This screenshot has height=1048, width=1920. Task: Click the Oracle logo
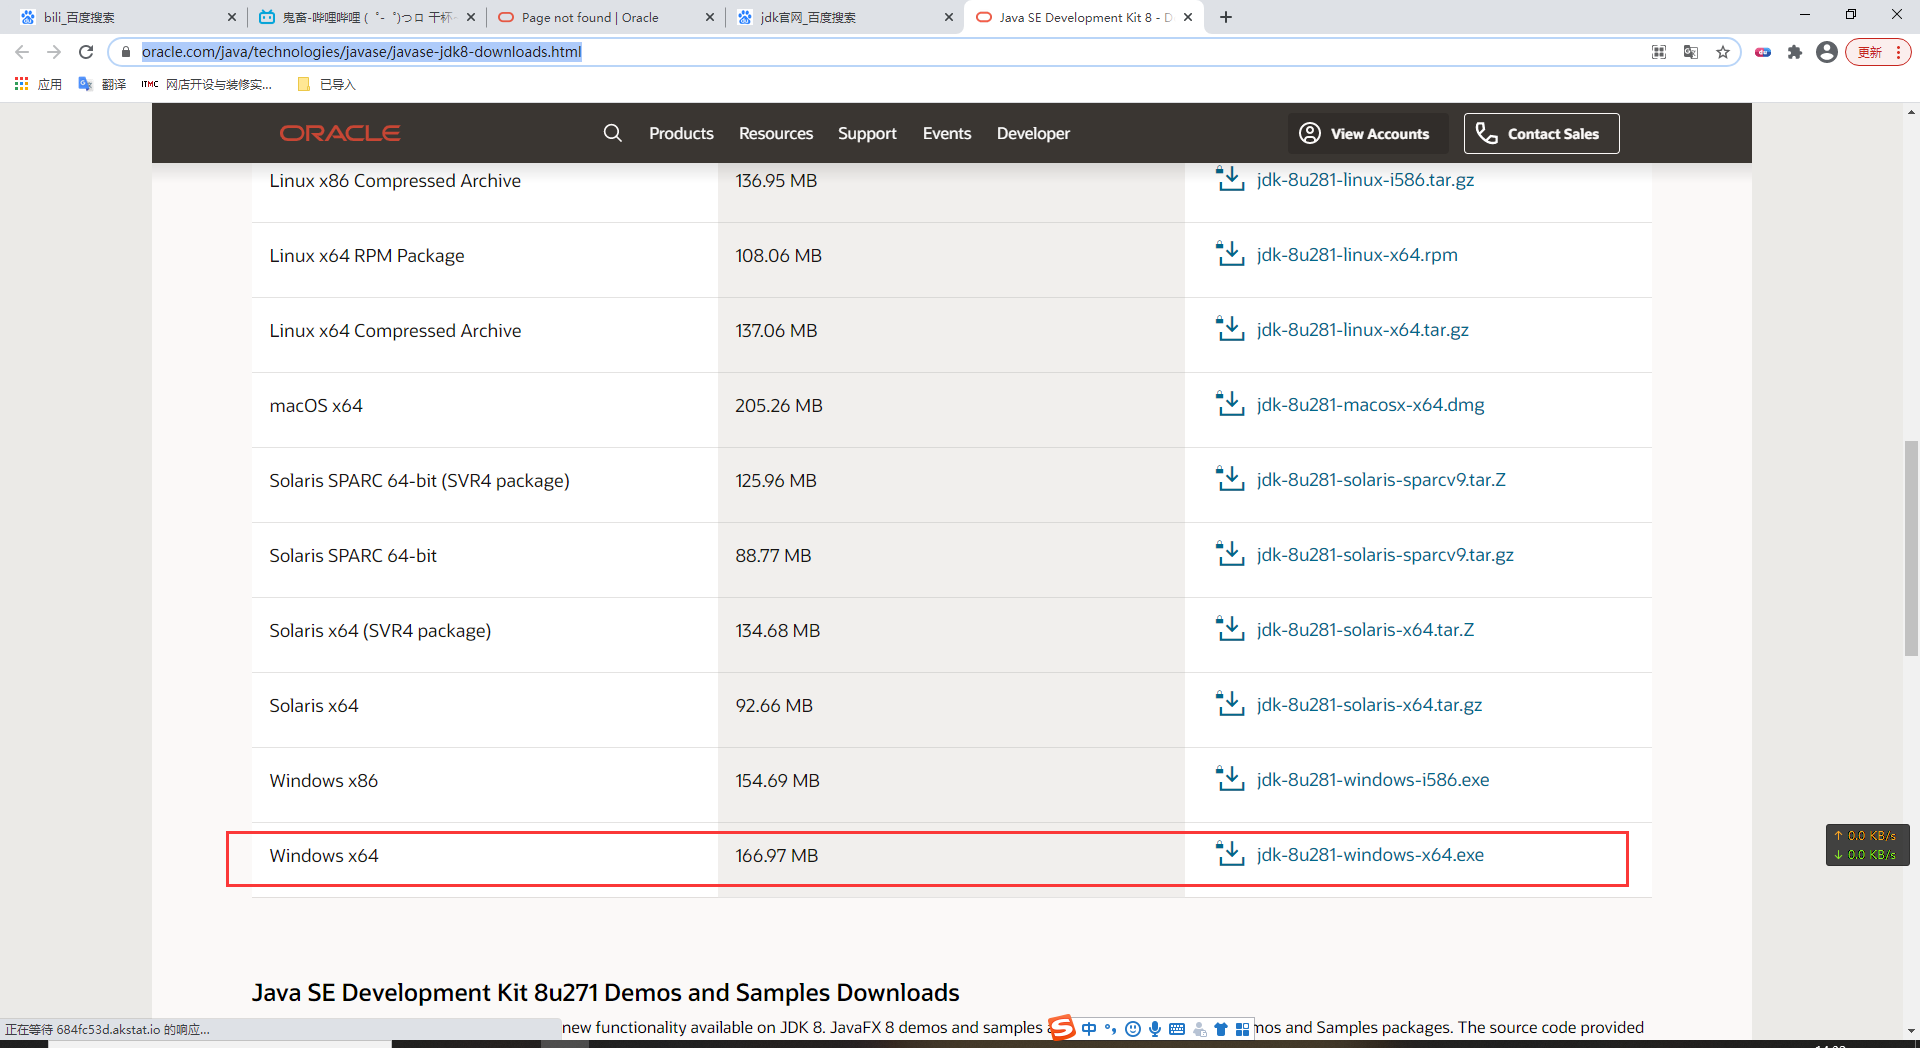click(340, 133)
